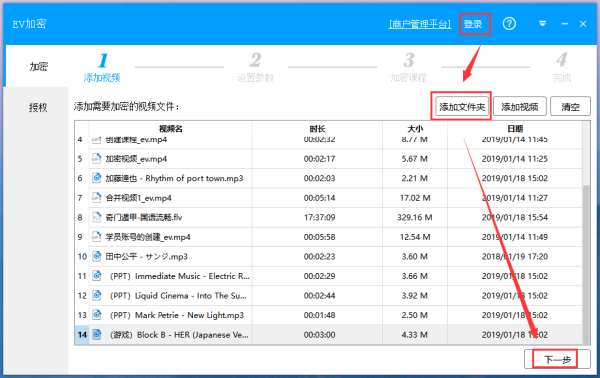The image size is (600, 378).
Task: Open the 商户管理平台 link
Action: 420,24
